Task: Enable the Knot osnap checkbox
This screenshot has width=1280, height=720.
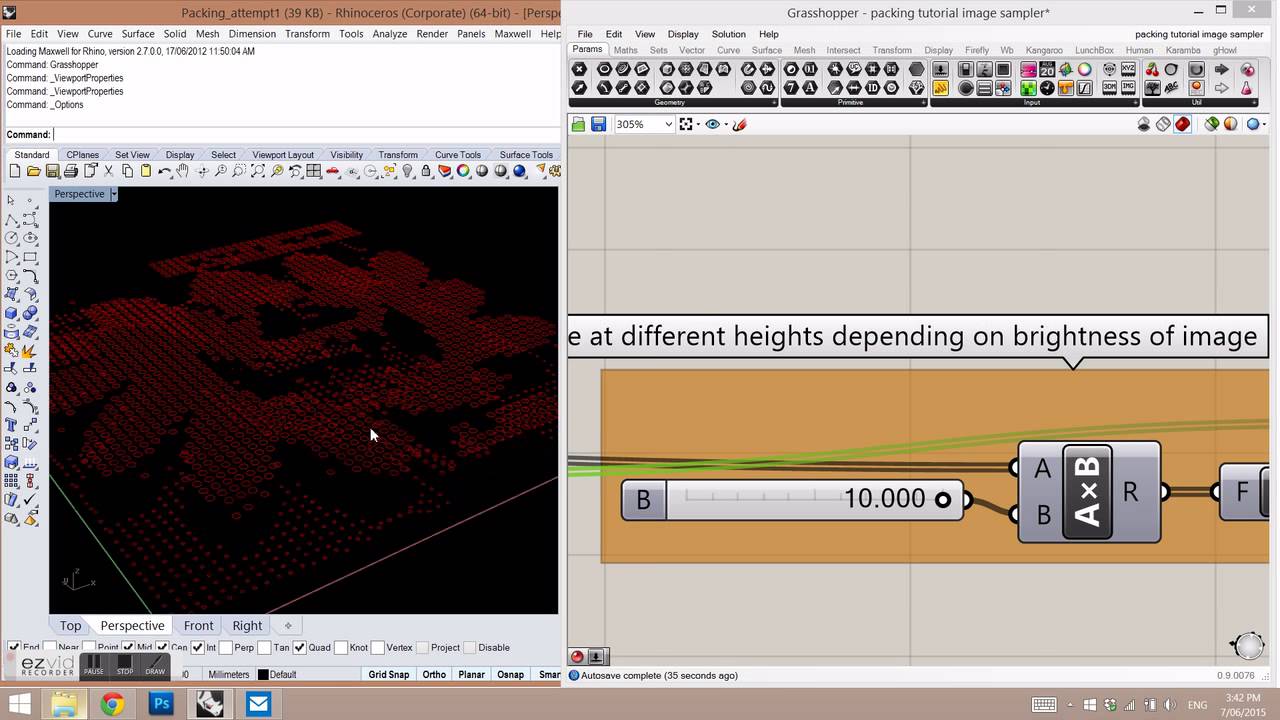Action: point(342,648)
